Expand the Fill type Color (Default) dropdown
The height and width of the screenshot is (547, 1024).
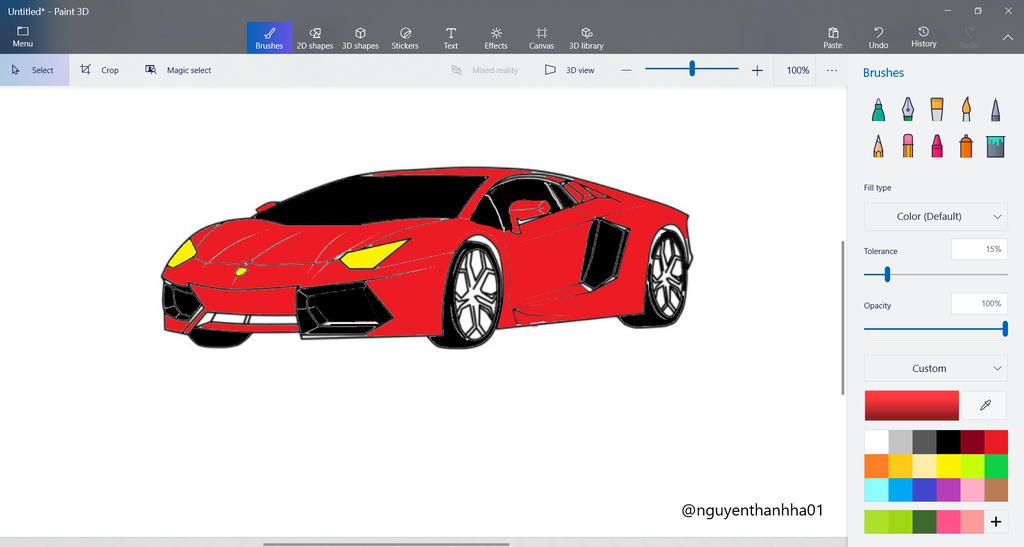[x=935, y=216]
